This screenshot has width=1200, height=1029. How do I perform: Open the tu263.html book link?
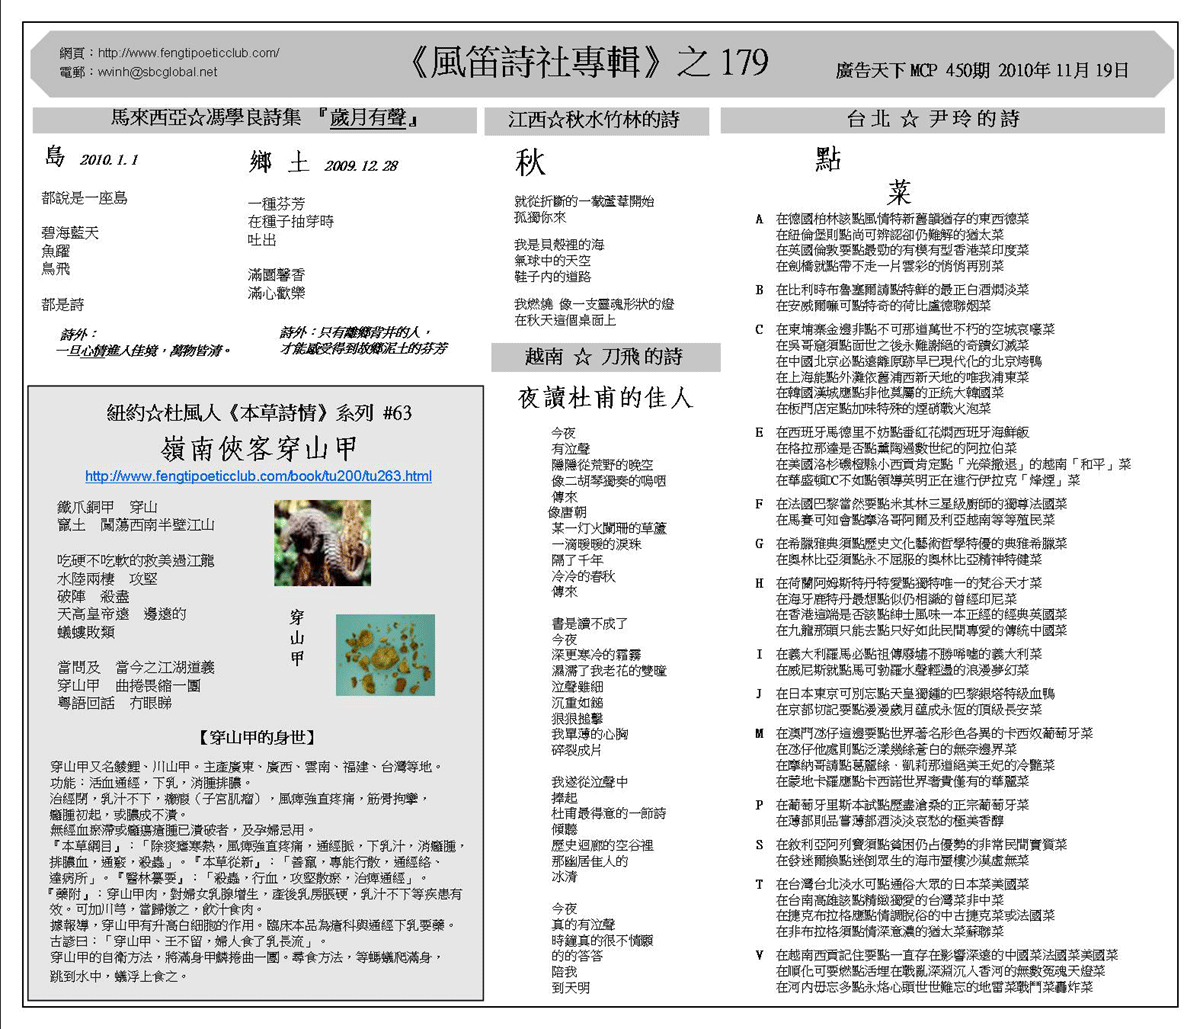[x=258, y=476]
